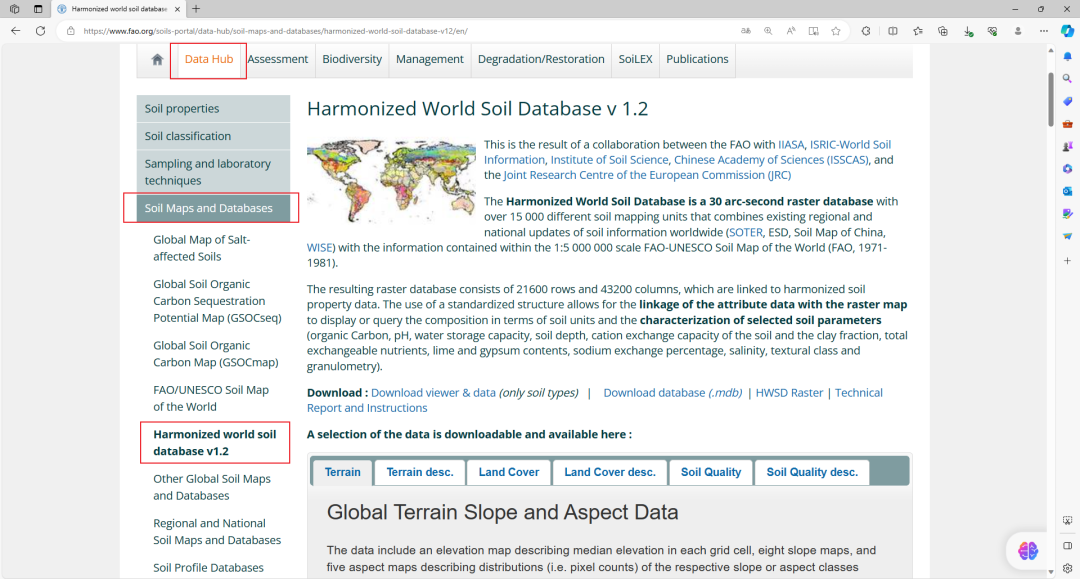Open Outlook in sidebar
1080x579 pixels.
(x=1068, y=191)
